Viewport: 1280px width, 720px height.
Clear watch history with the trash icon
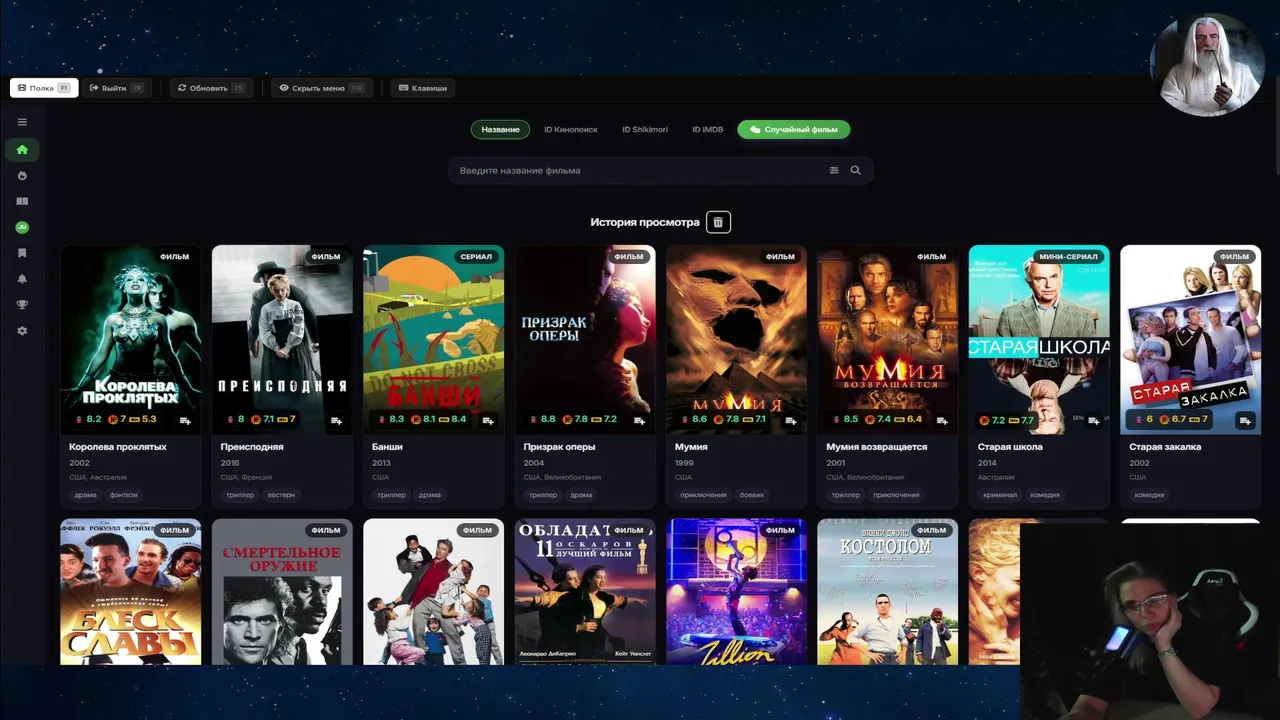pyautogui.click(x=718, y=222)
